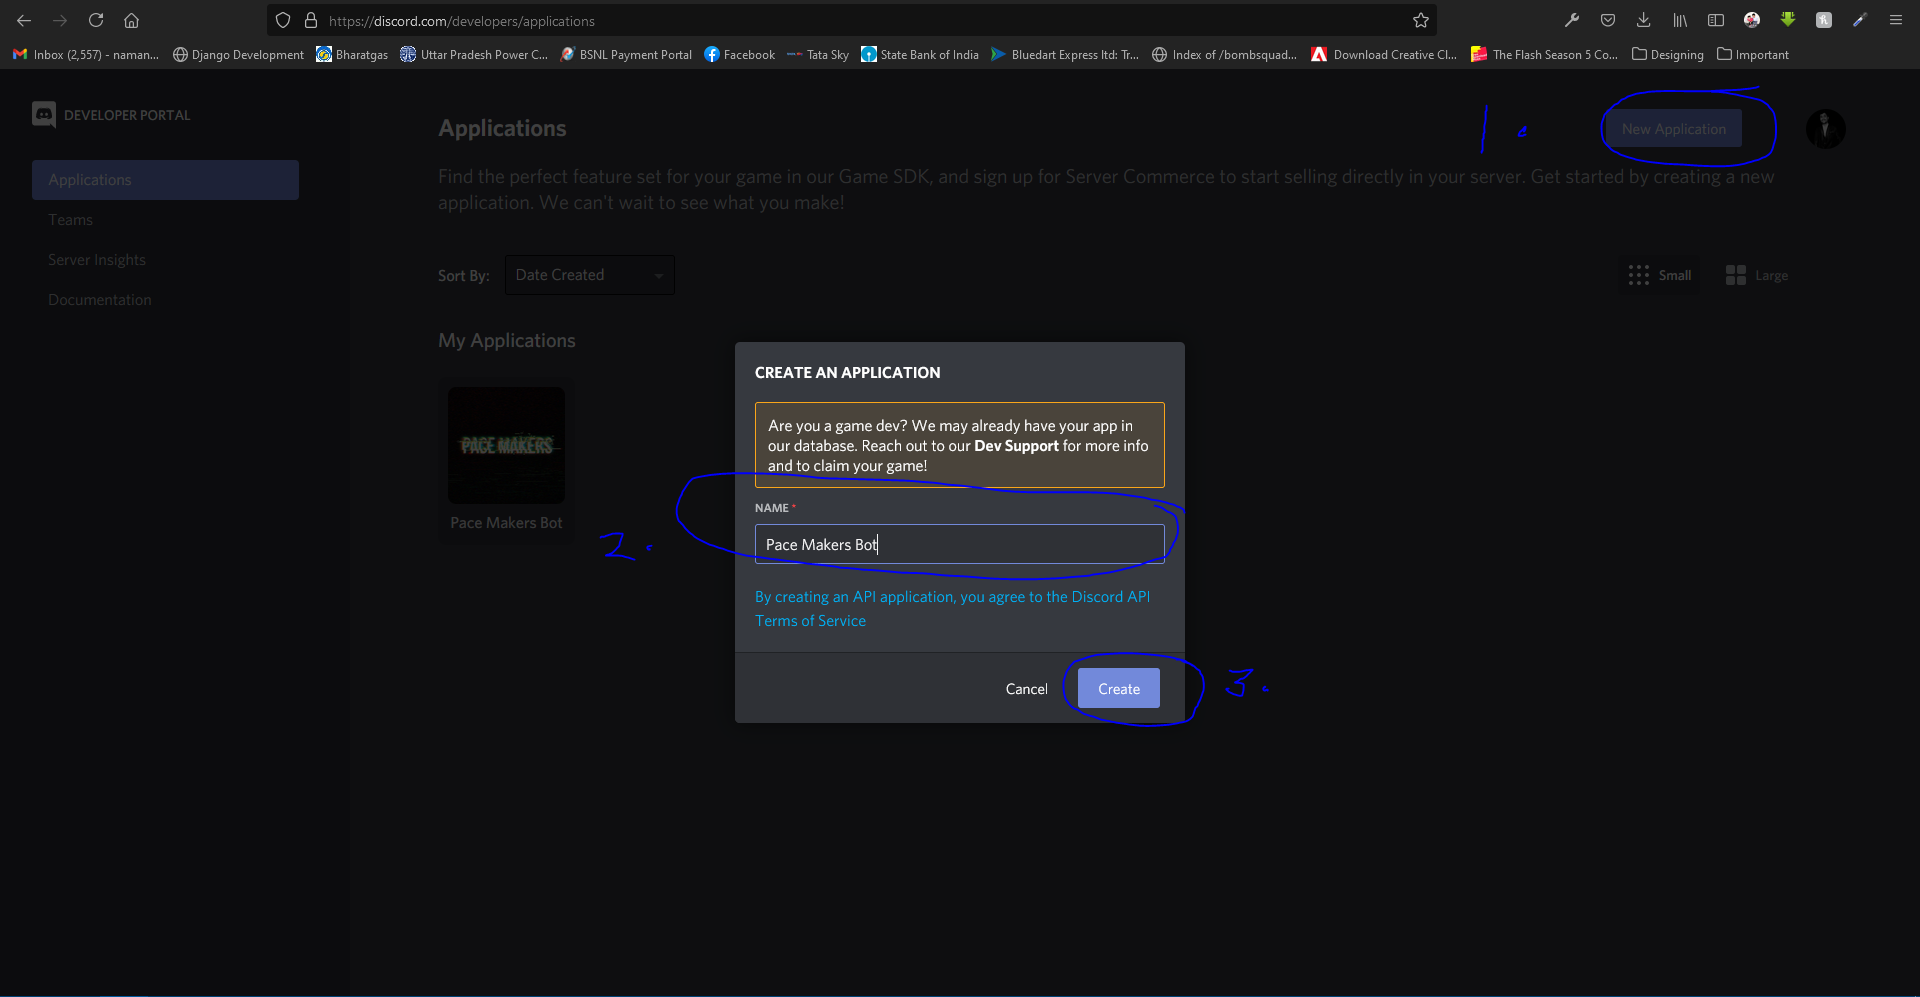Expand the Designing bookmarks folder
Image resolution: width=1920 pixels, height=997 pixels.
(1668, 55)
